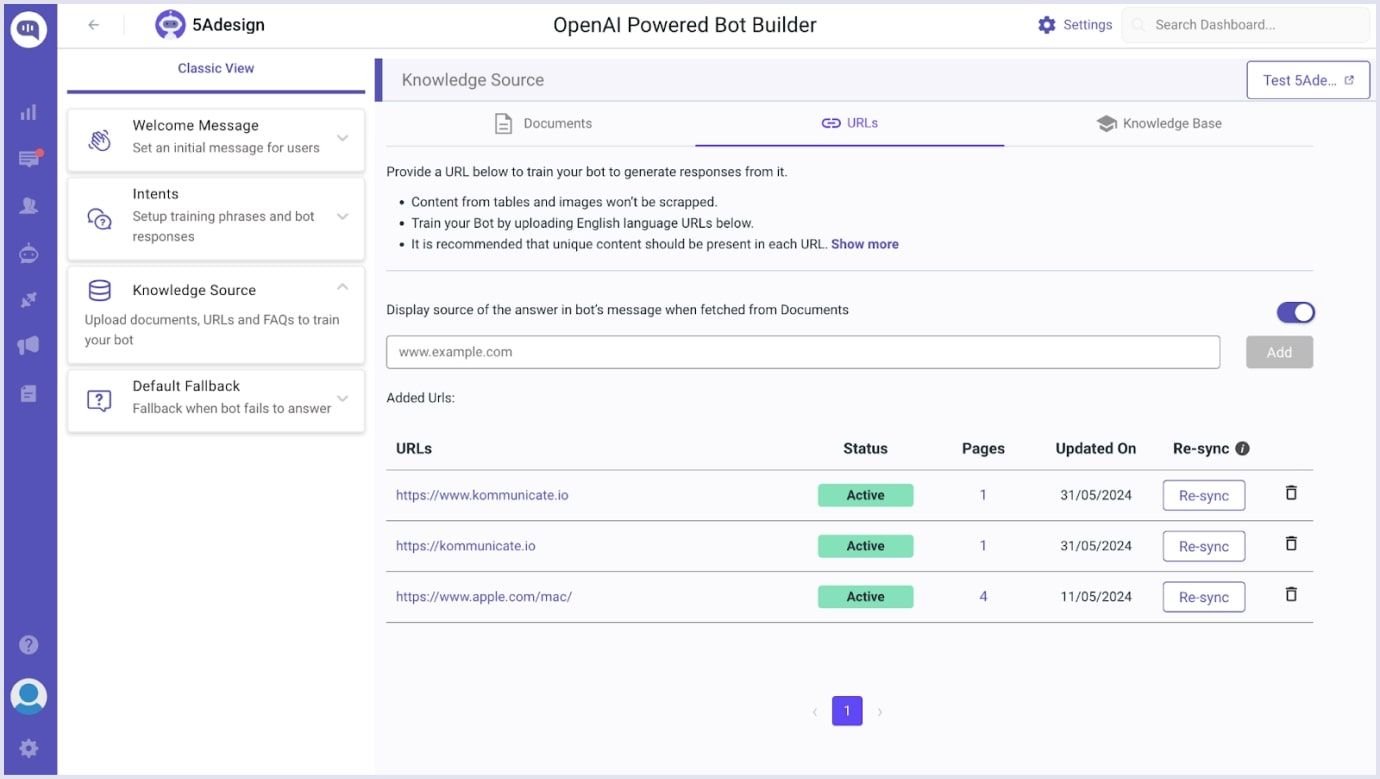Expand the Default Fallback section chevron
This screenshot has width=1380, height=779.
tap(342, 398)
